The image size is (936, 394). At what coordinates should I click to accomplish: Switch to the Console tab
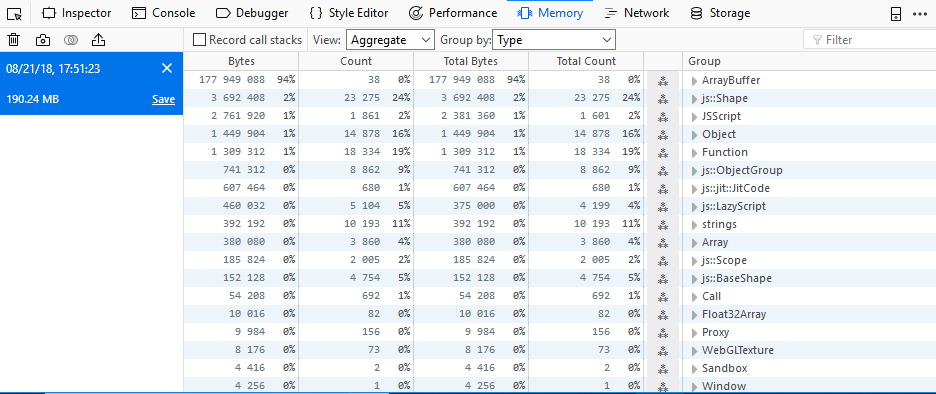click(x=164, y=13)
